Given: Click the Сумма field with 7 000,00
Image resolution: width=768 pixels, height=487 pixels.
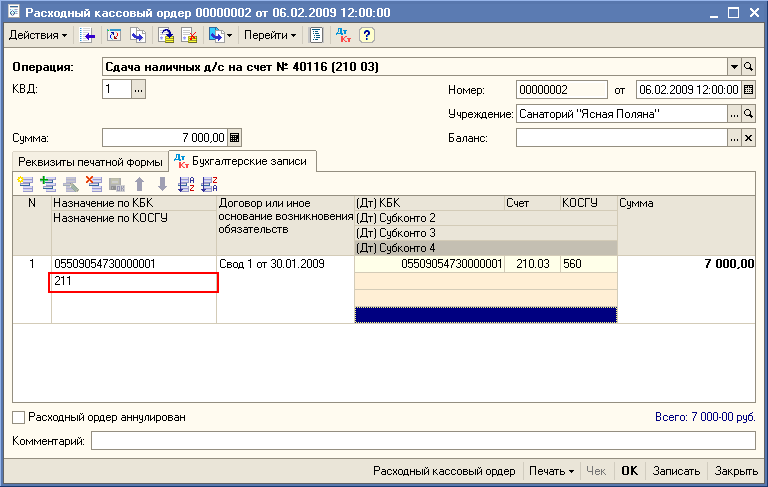Looking at the screenshot, I should (165, 138).
